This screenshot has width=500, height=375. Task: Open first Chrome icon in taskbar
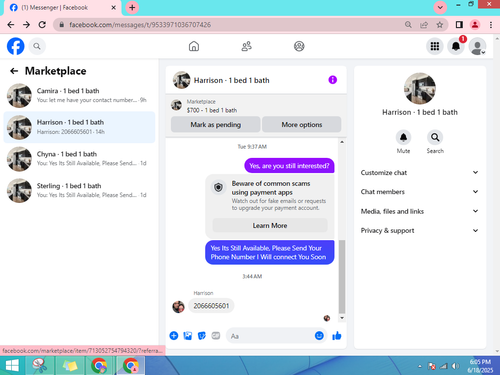99,366
